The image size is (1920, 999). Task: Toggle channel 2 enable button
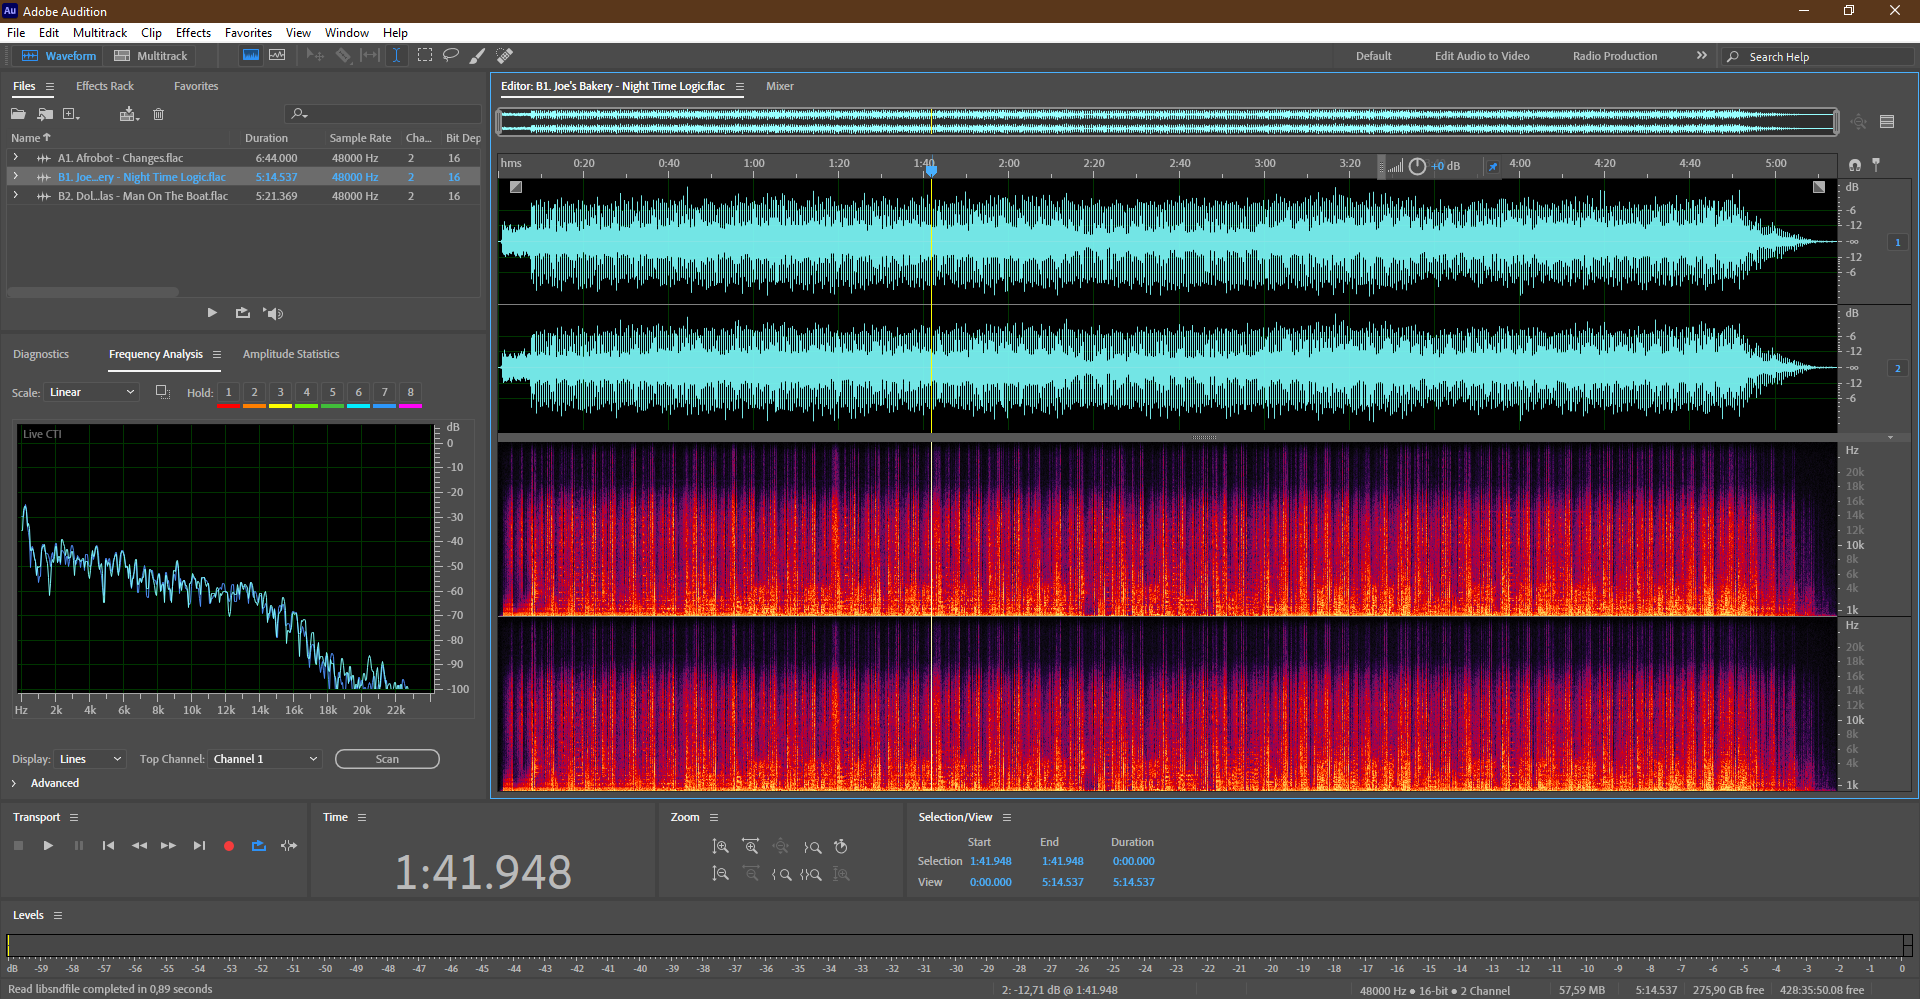point(1897,368)
